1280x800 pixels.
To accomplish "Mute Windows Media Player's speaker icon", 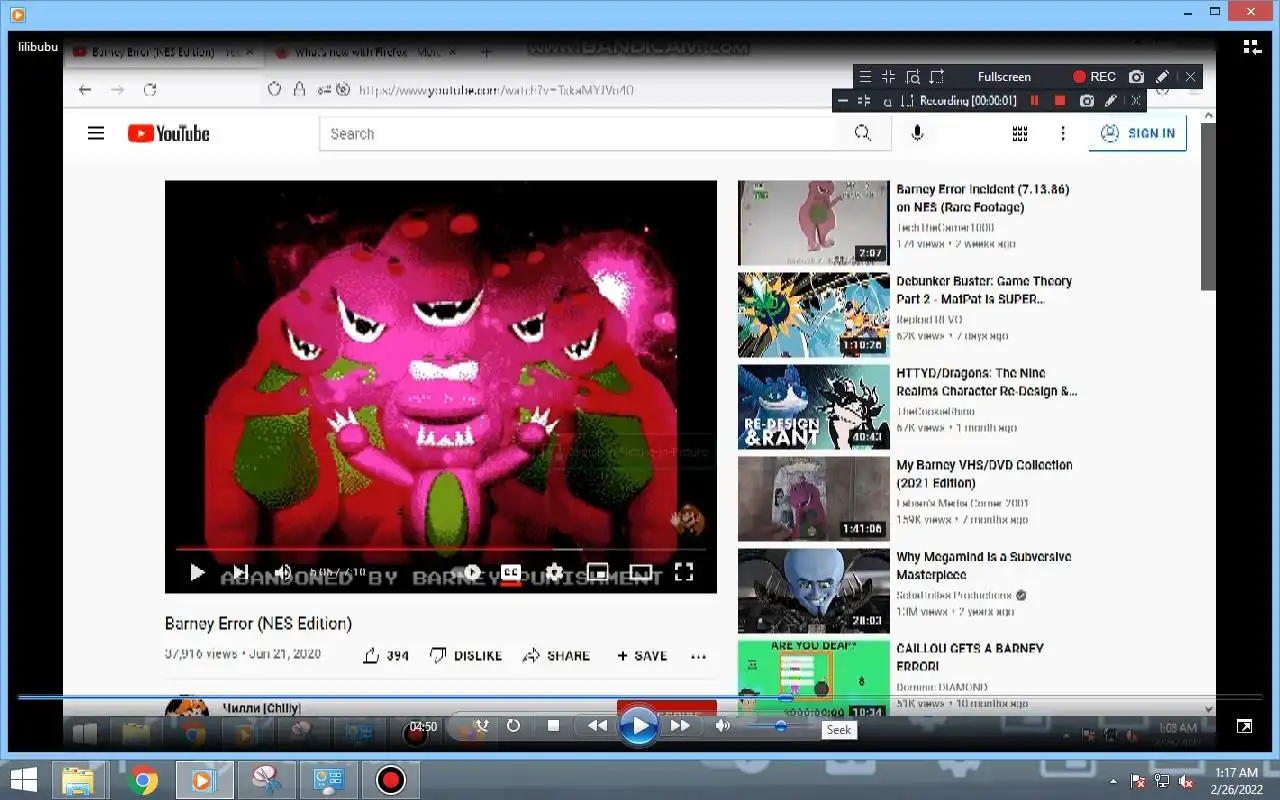I will click(722, 726).
